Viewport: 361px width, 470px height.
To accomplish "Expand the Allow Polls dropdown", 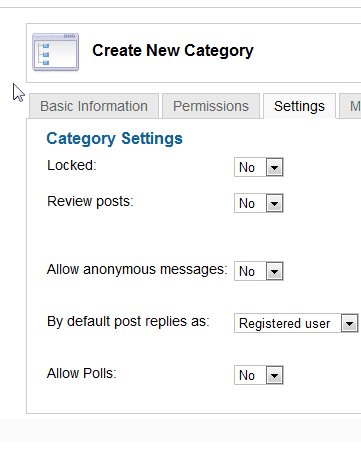I will point(259,375).
